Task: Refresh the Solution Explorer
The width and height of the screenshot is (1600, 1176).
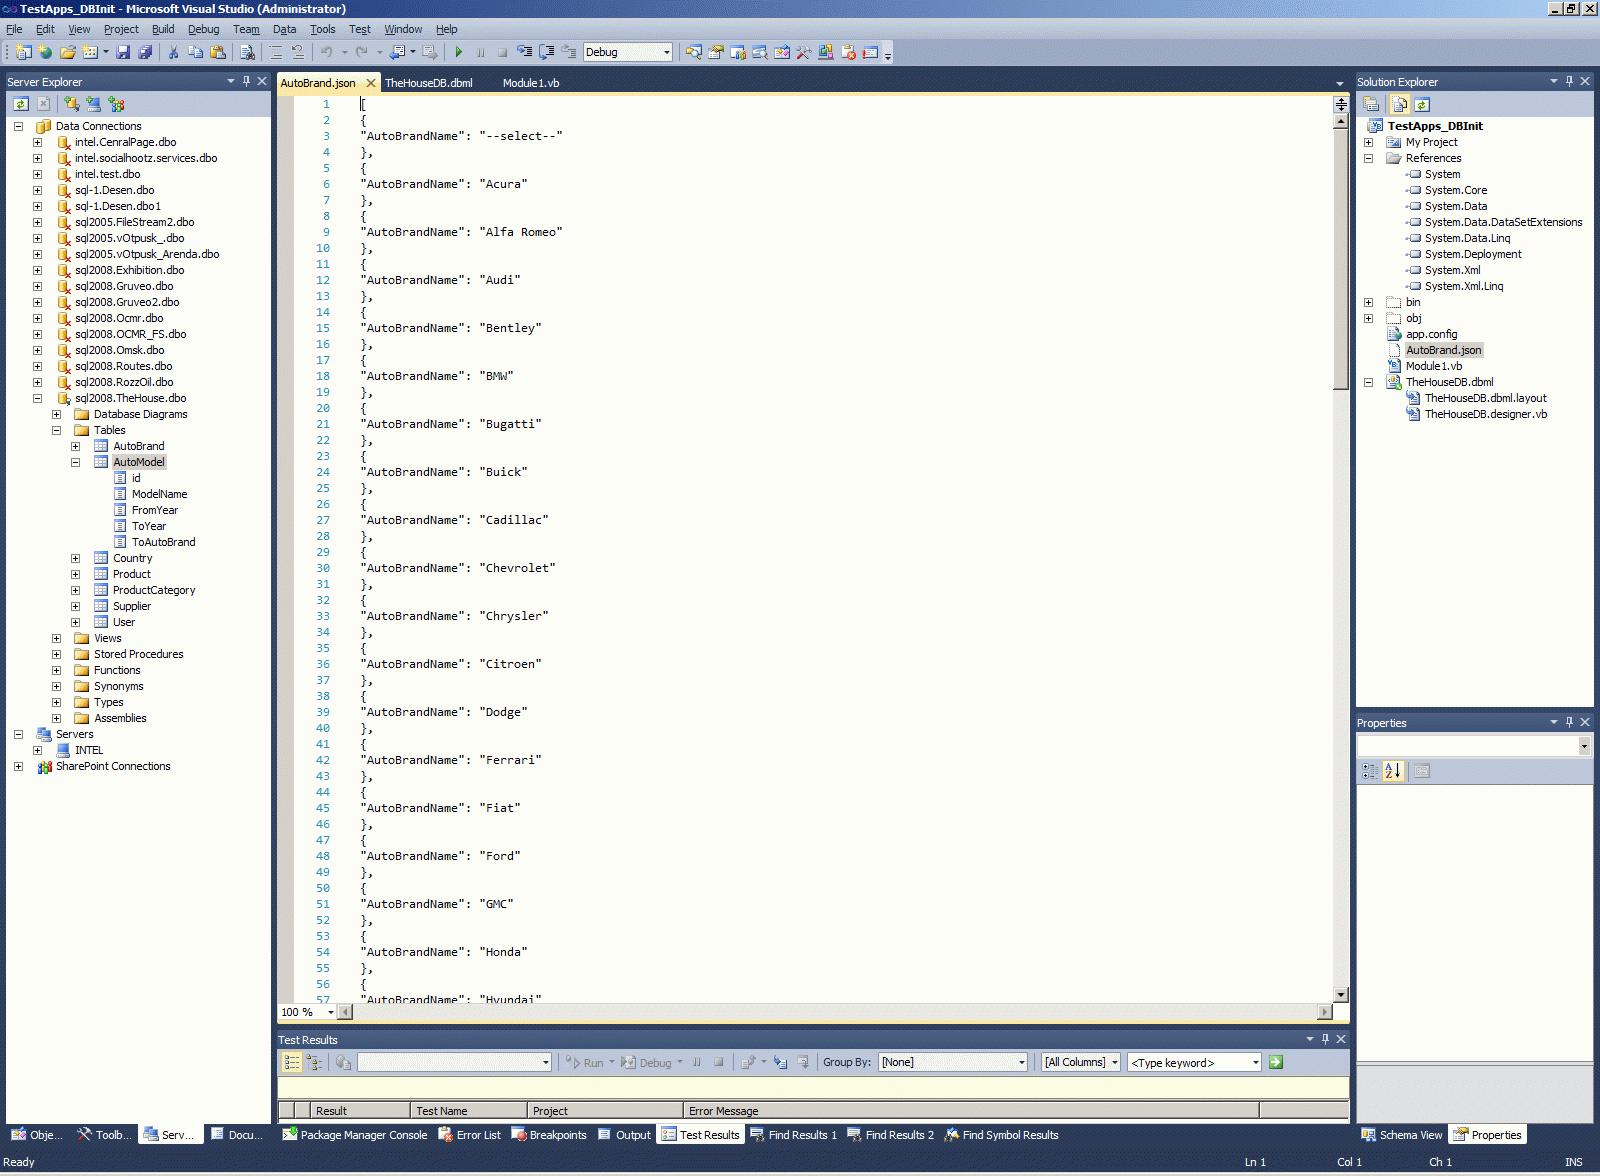Action: 1422,104
